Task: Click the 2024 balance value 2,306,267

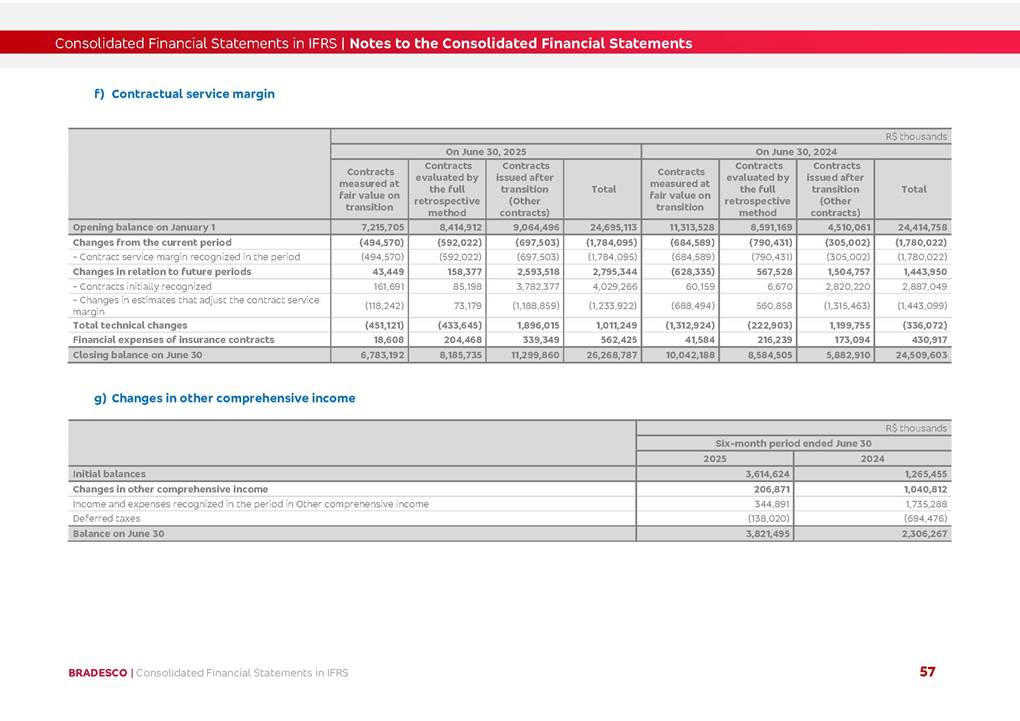Action: [922, 534]
